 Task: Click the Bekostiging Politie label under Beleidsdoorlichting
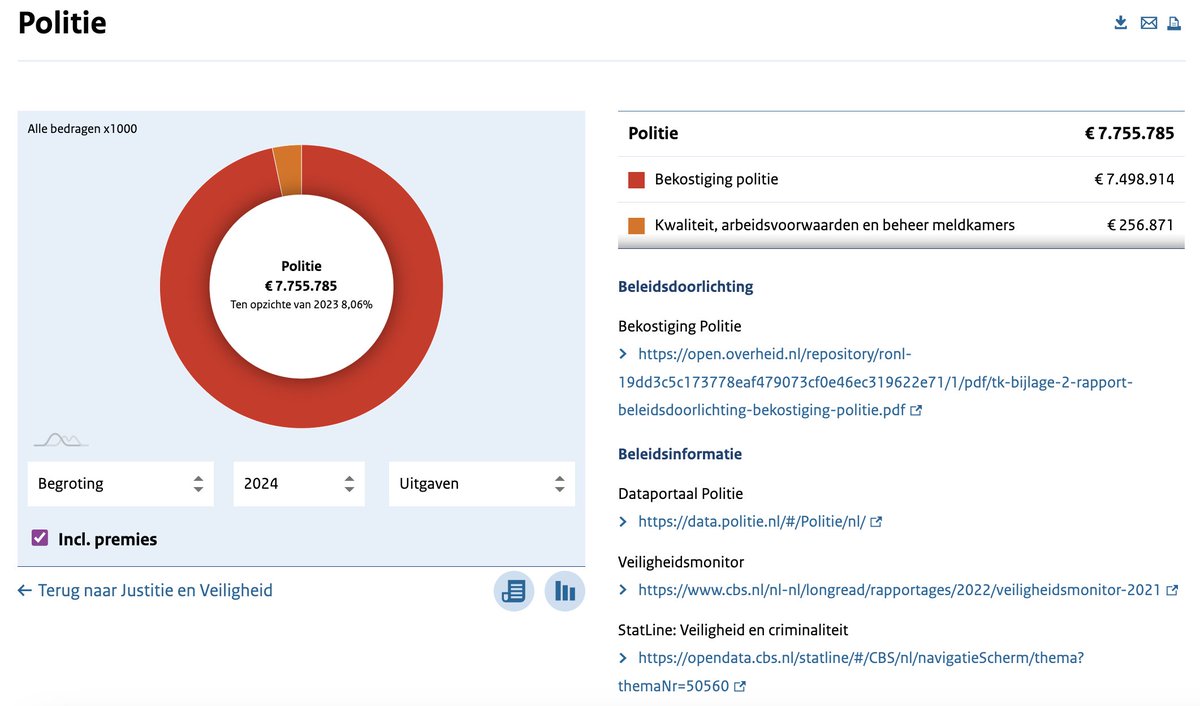click(680, 326)
